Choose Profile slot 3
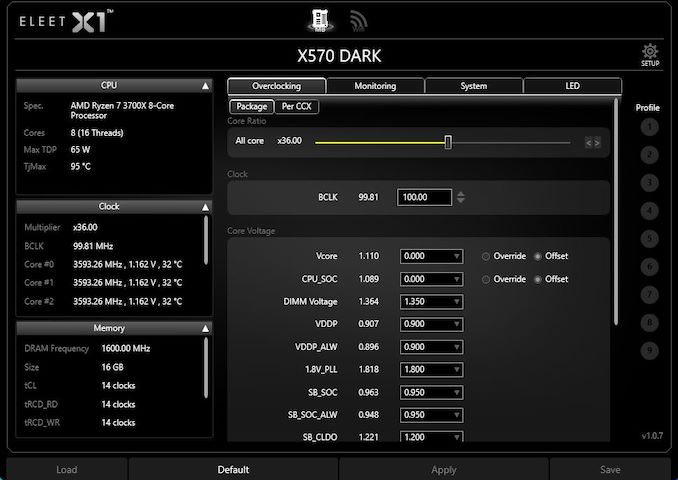 [x=649, y=182]
